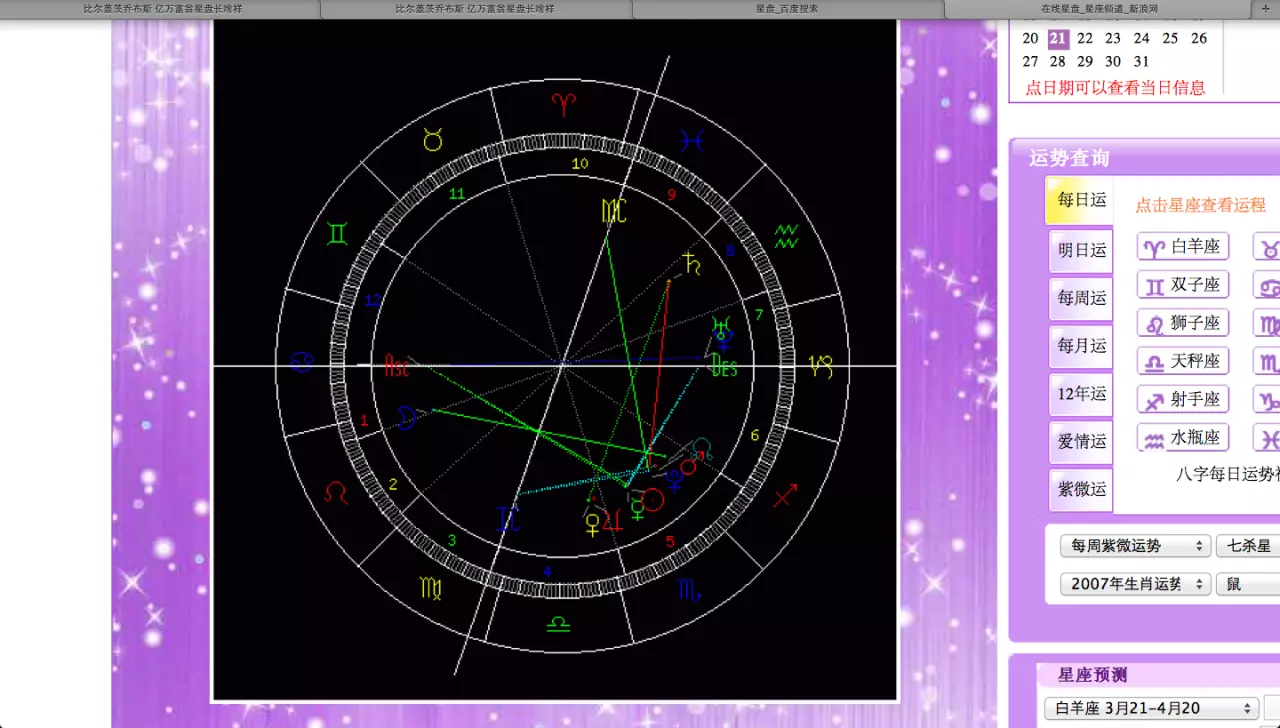Viewport: 1280px width, 728px height.
Task: Click the Libra glyph on the chart wheel
Action: pyautogui.click(x=558, y=624)
